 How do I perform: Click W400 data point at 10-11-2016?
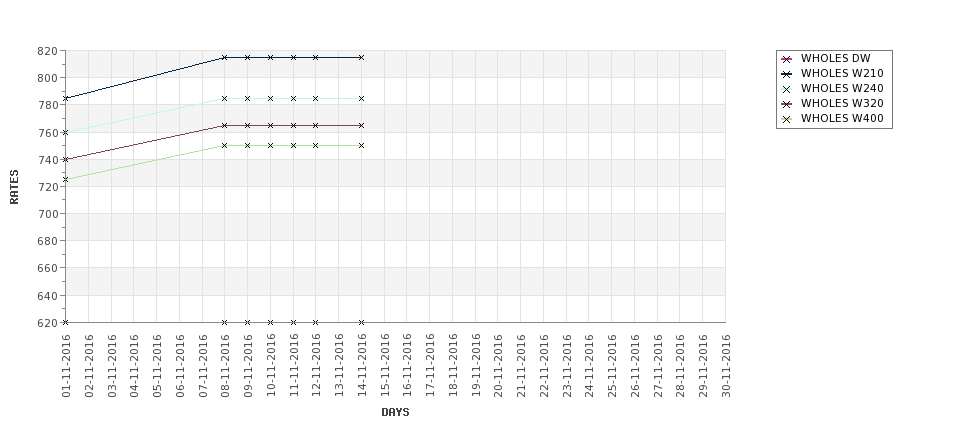coord(270,145)
